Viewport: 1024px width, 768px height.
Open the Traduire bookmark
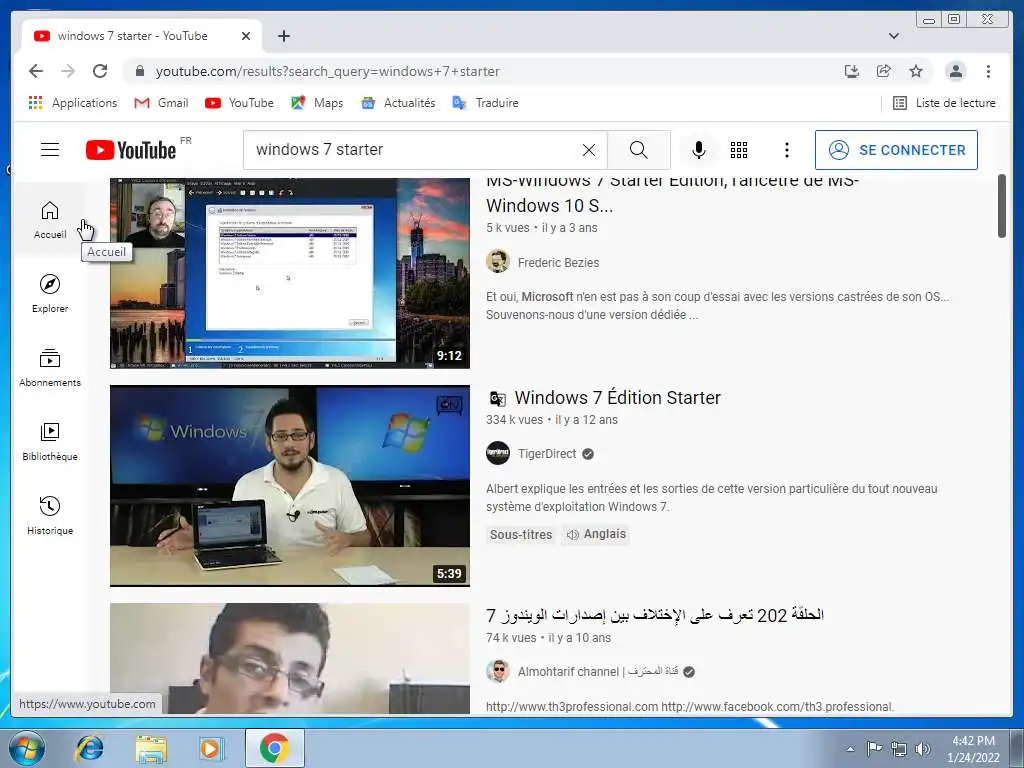click(x=485, y=103)
